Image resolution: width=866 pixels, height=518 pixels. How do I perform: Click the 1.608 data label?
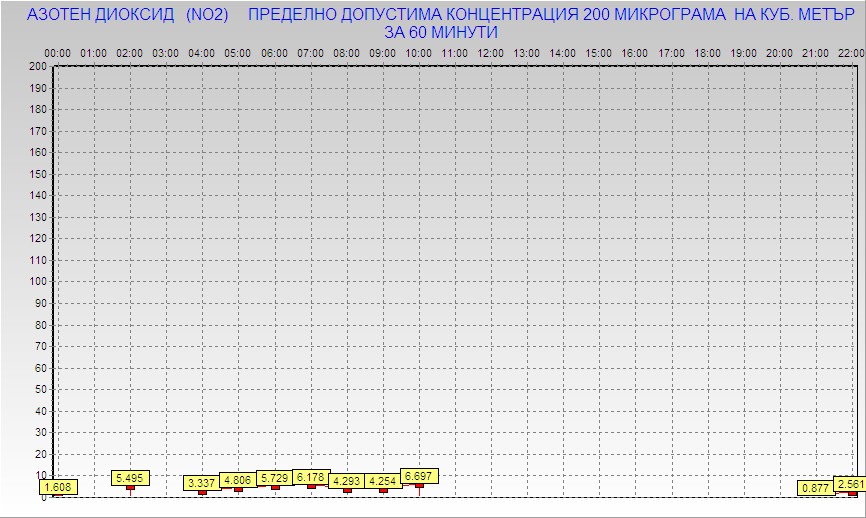tap(59, 488)
